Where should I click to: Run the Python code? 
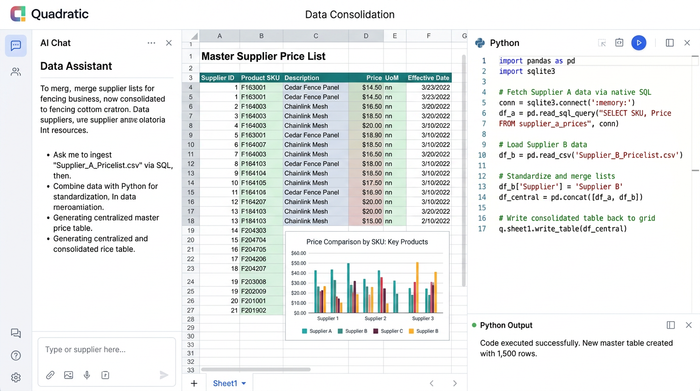(x=639, y=43)
